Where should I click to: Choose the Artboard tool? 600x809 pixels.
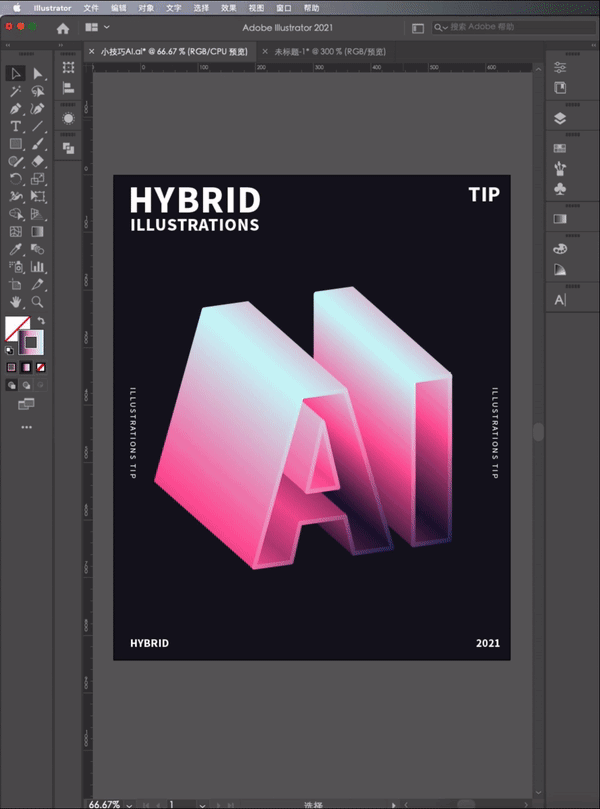point(15,284)
